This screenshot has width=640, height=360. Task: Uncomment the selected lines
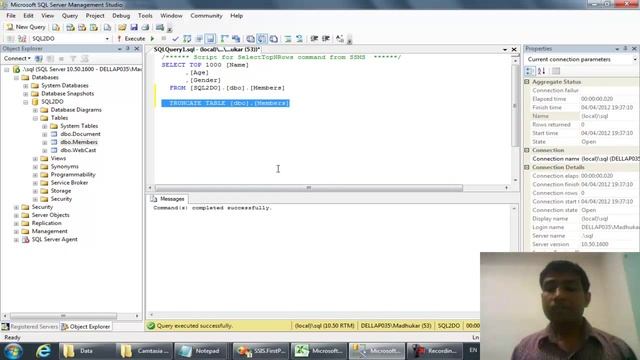[x=300, y=39]
